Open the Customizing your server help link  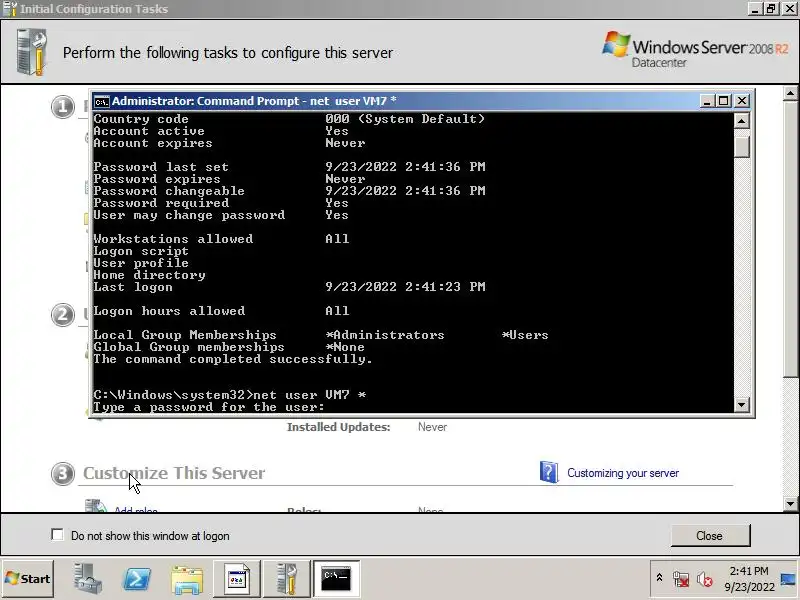tap(623, 473)
